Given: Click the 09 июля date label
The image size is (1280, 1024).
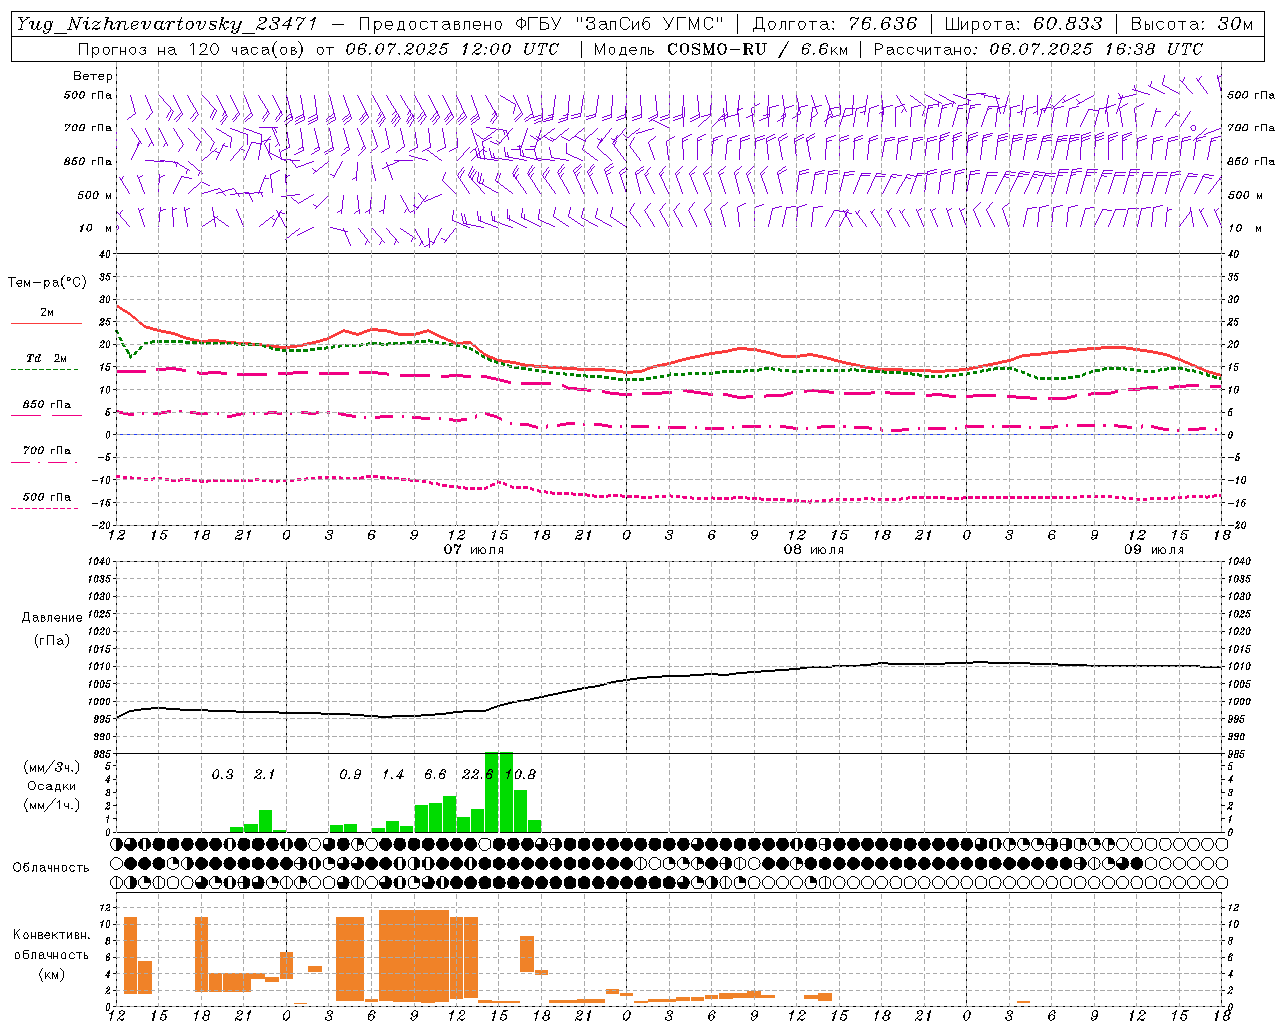Looking at the screenshot, I should click(x=1153, y=550).
